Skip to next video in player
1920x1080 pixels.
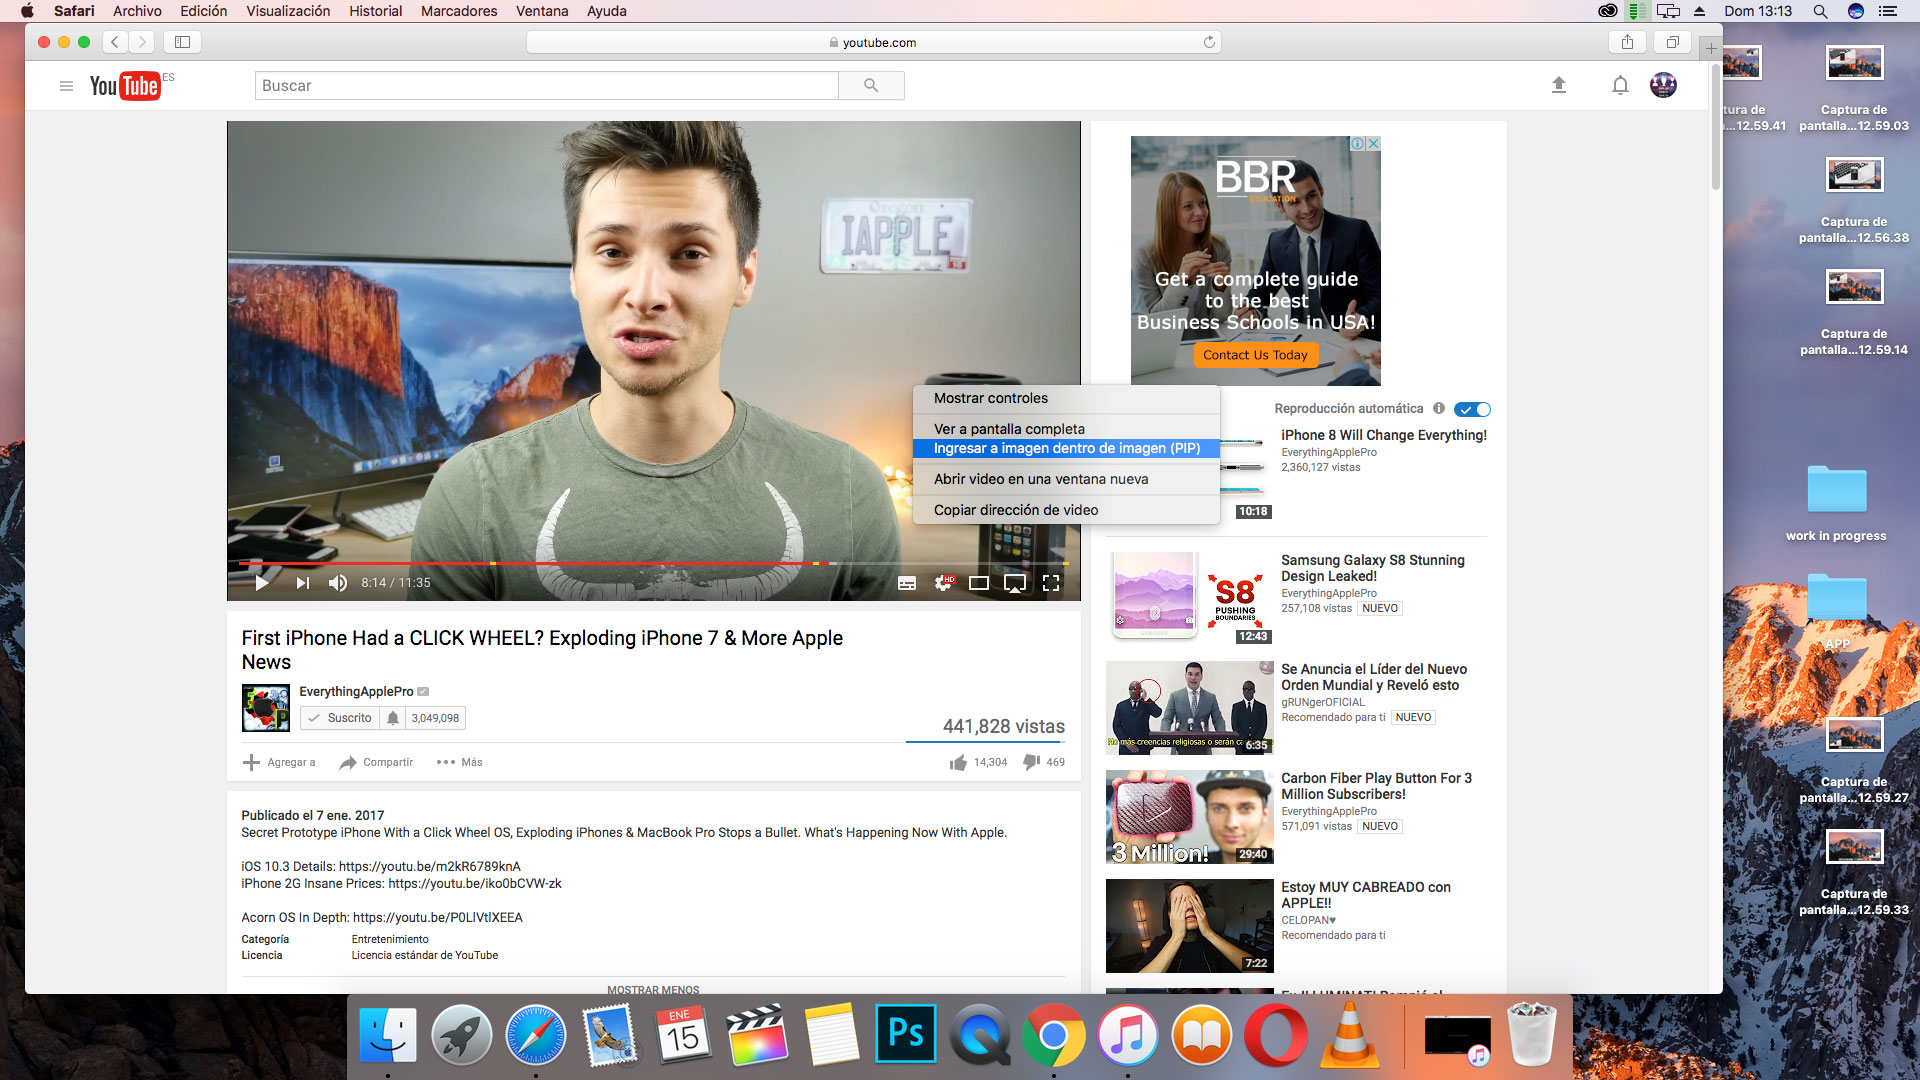302,583
